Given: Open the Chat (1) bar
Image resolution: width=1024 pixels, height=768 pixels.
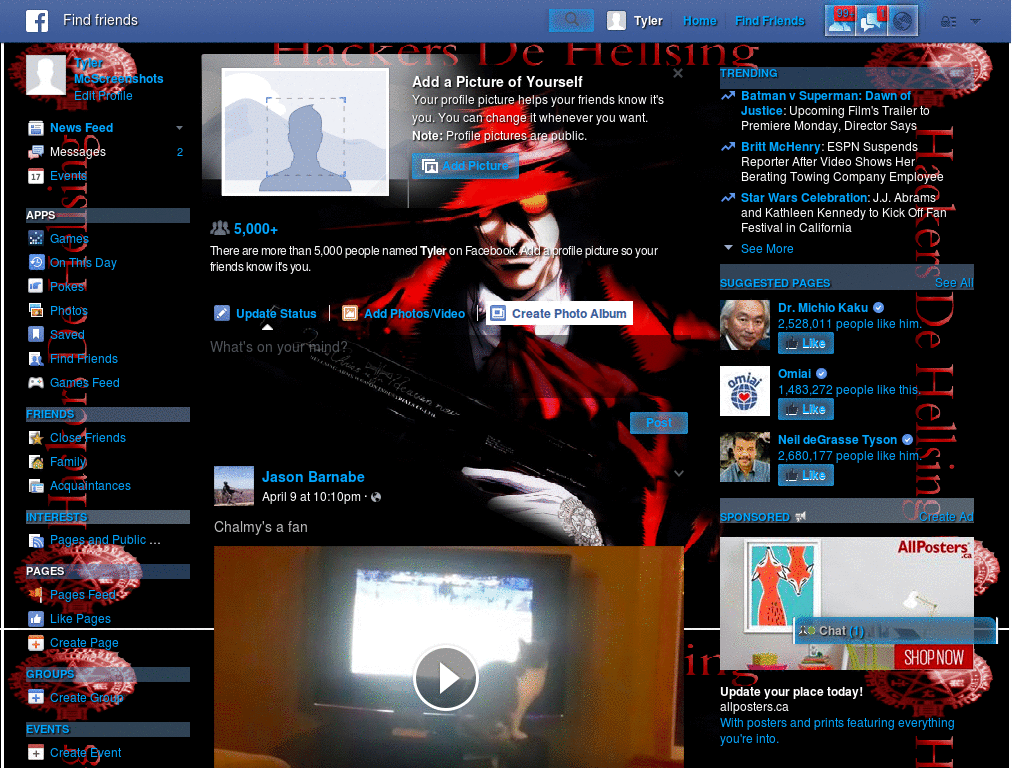Looking at the screenshot, I should click(895, 631).
